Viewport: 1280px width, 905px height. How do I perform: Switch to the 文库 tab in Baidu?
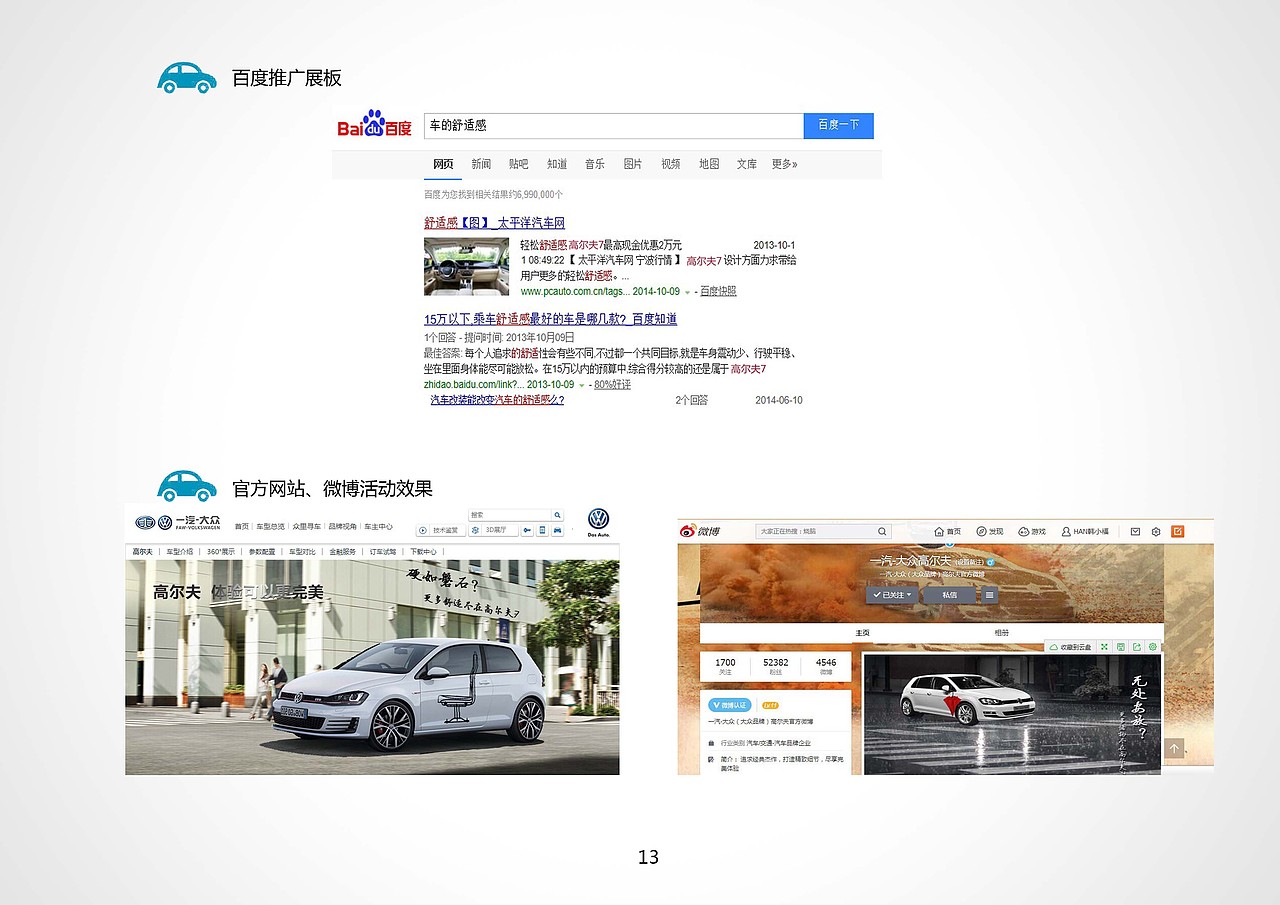click(x=747, y=164)
